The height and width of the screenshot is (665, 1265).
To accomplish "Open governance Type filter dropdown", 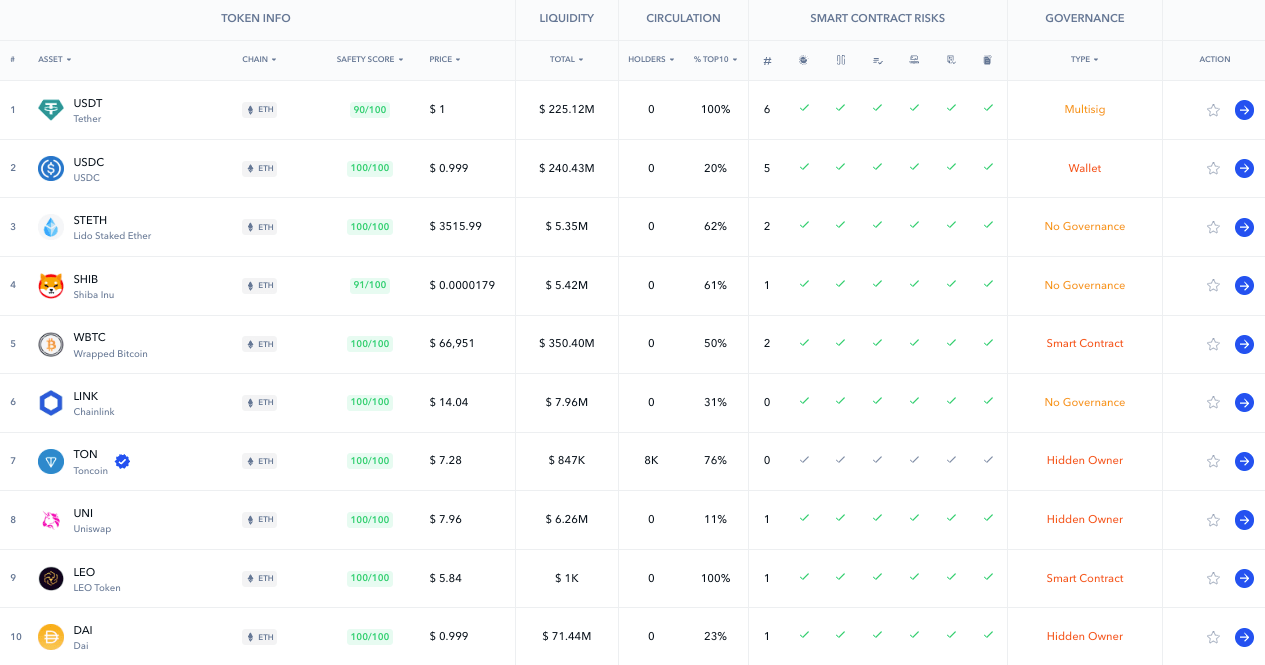I will coord(1084,60).
